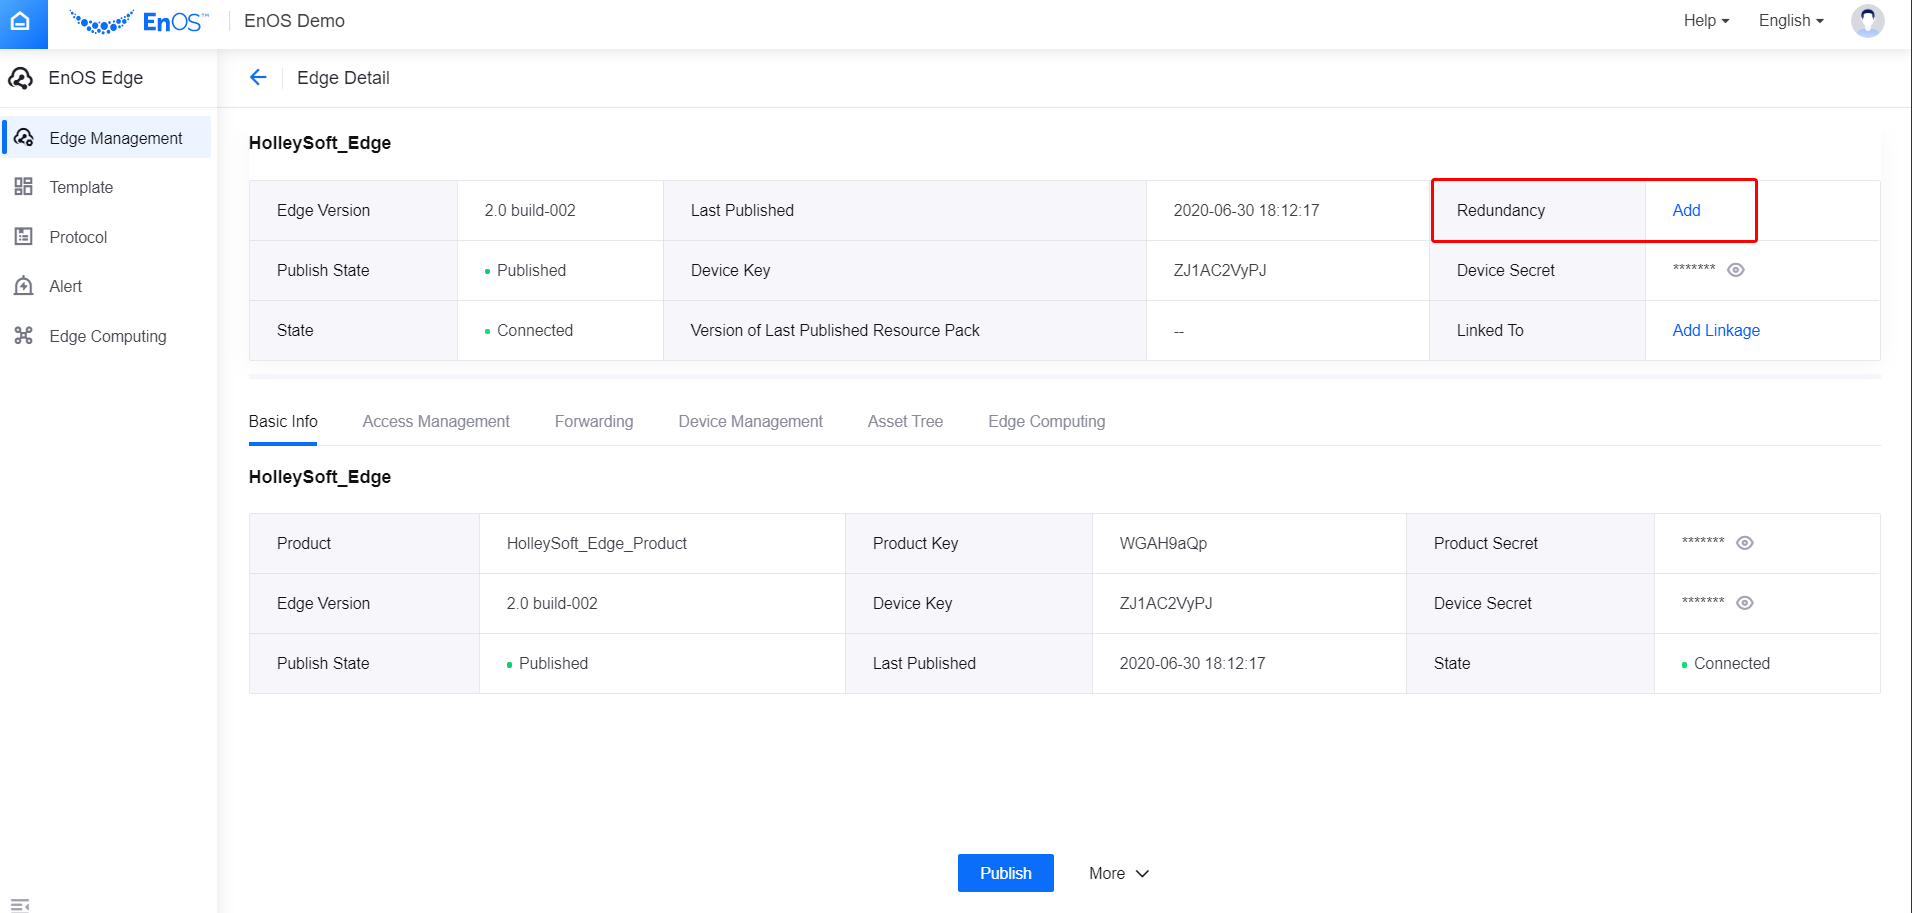Open Edge Management in the sidebar
Screen dimensions: 1912x913
pos(107,137)
